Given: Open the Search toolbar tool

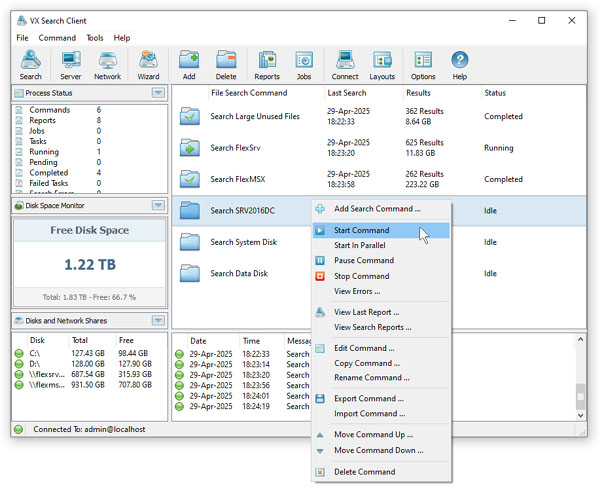Looking at the screenshot, I should pos(31,65).
